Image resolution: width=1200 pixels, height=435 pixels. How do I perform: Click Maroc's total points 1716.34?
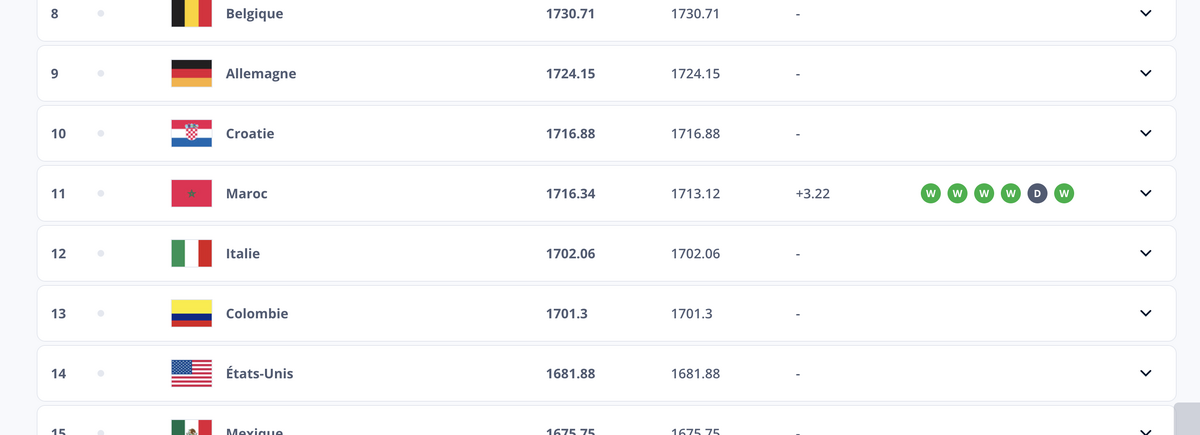(570, 193)
